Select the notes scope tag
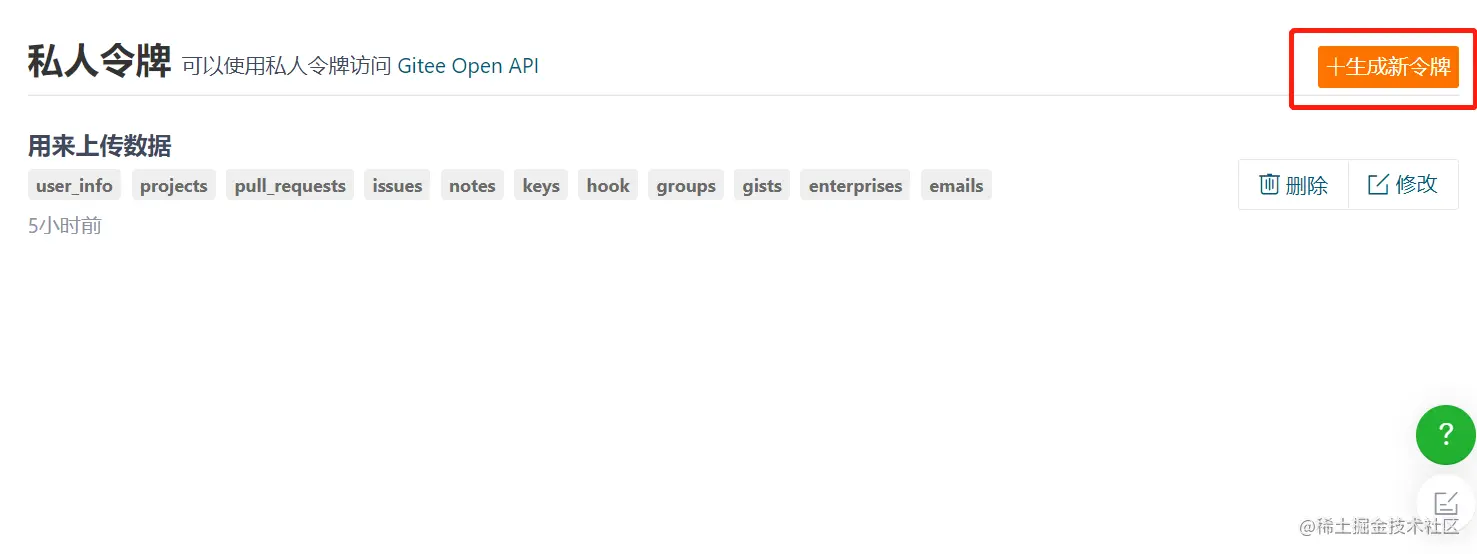The height and width of the screenshot is (554, 1477). [x=472, y=185]
